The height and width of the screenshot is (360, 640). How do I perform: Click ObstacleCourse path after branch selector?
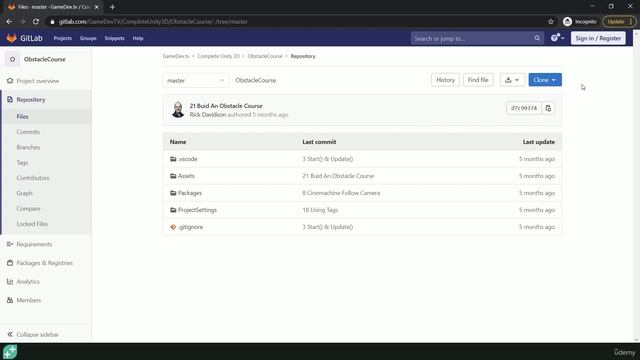point(256,80)
